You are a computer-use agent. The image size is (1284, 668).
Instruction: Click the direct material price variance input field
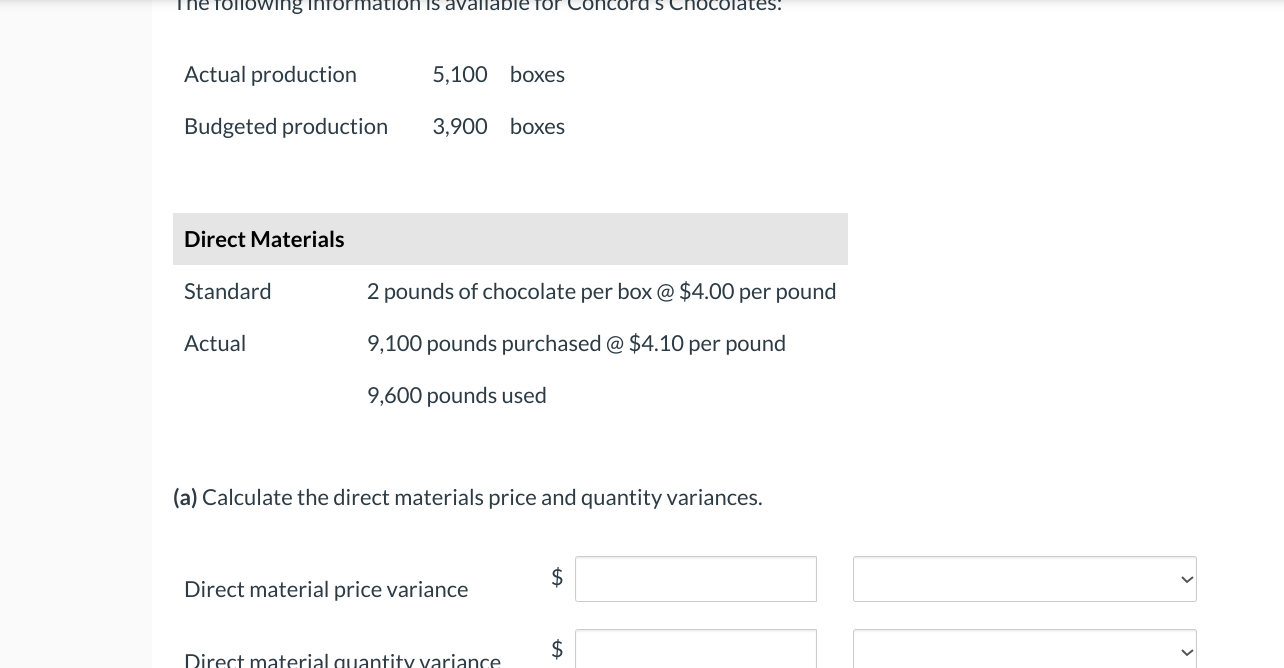pos(695,579)
